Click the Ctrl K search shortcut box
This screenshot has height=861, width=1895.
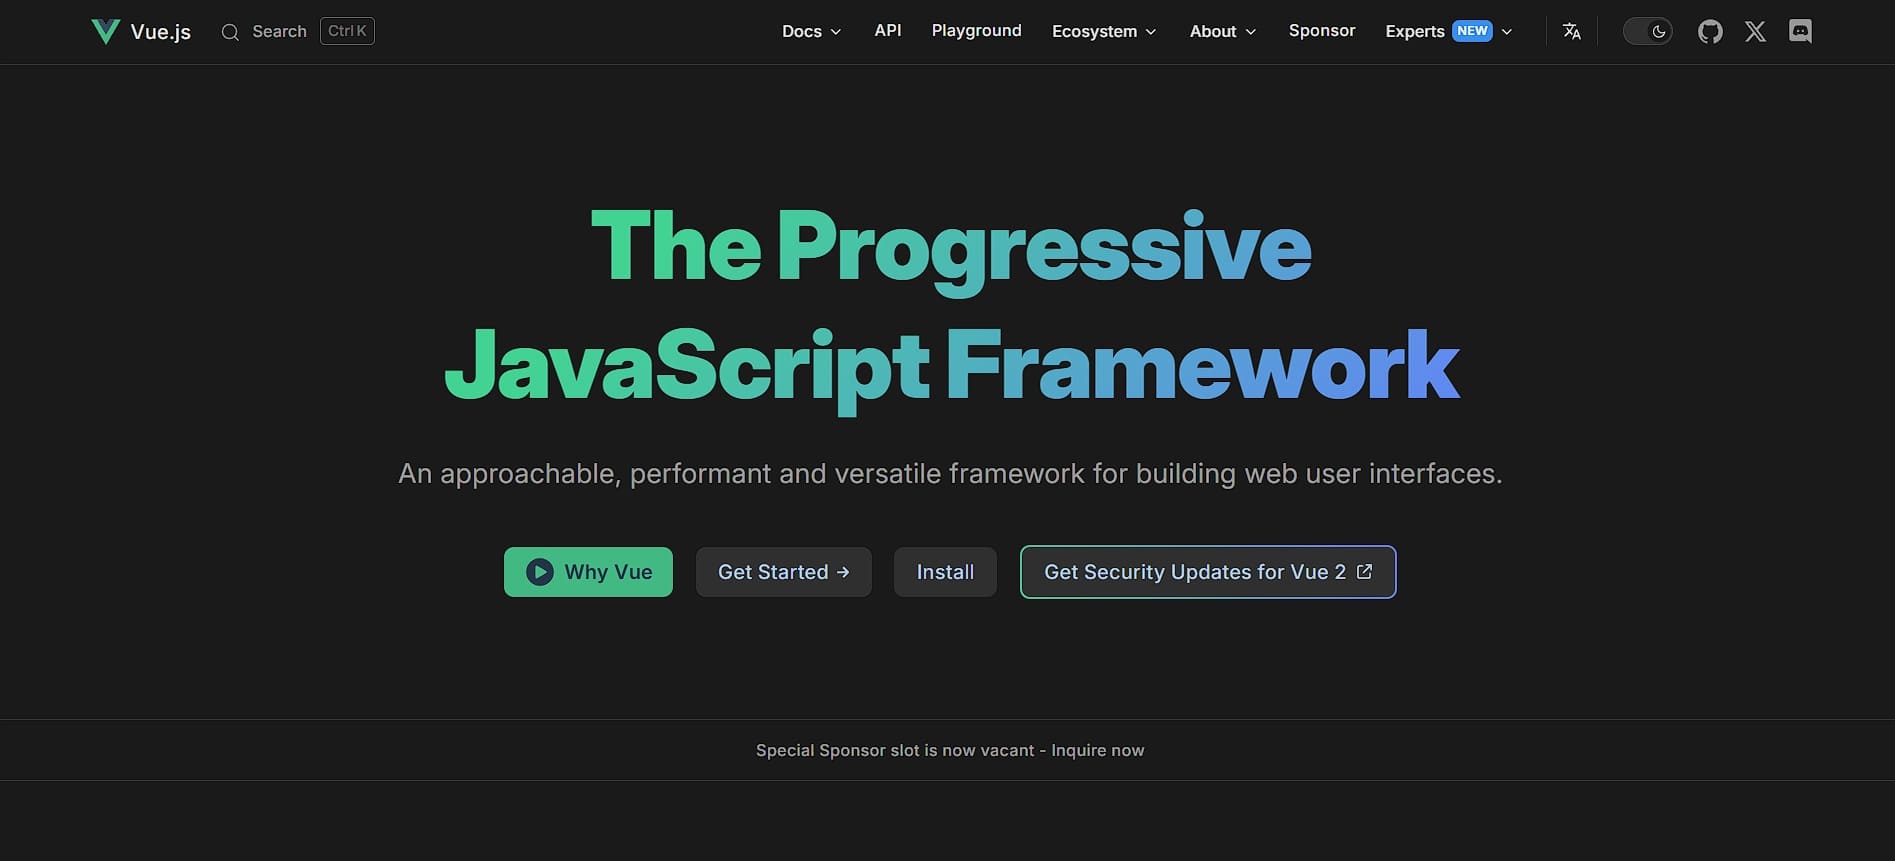click(x=347, y=31)
